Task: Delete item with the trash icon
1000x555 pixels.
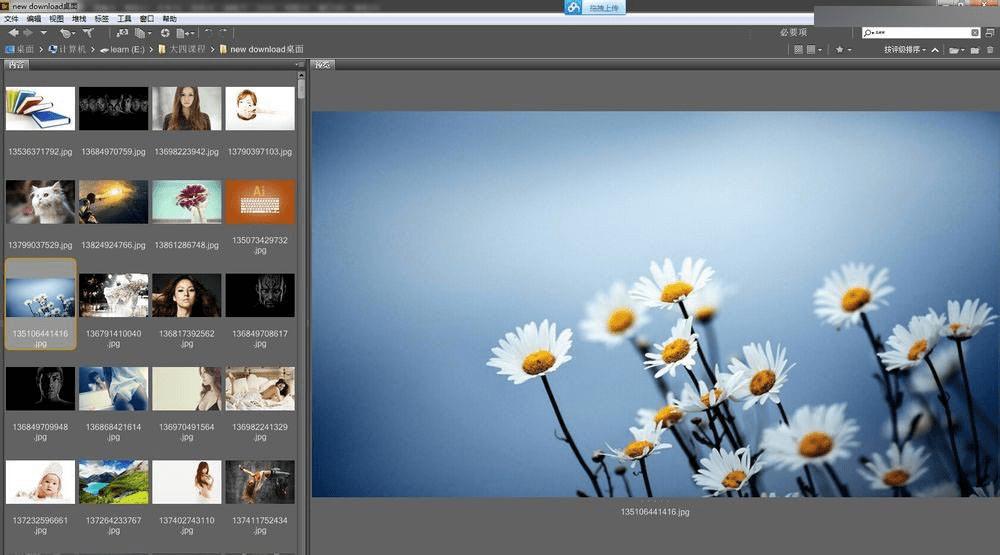Action: 990,49
